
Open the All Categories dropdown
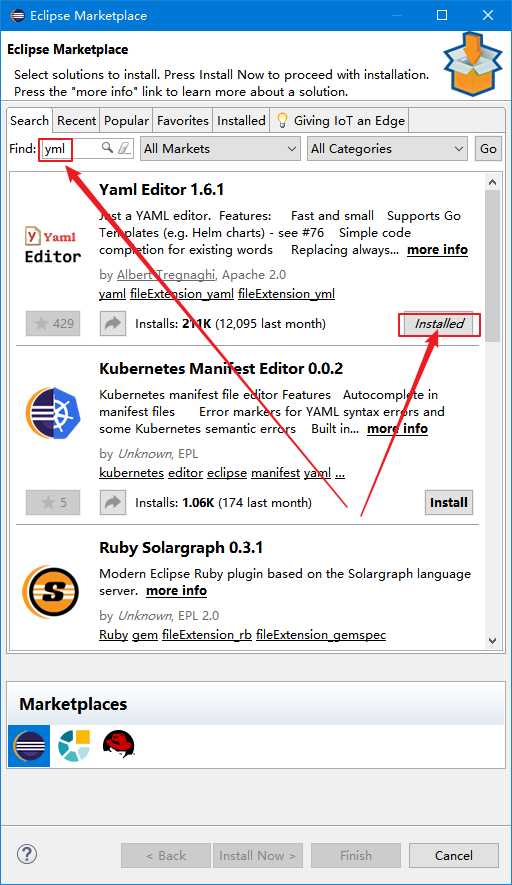click(x=387, y=149)
